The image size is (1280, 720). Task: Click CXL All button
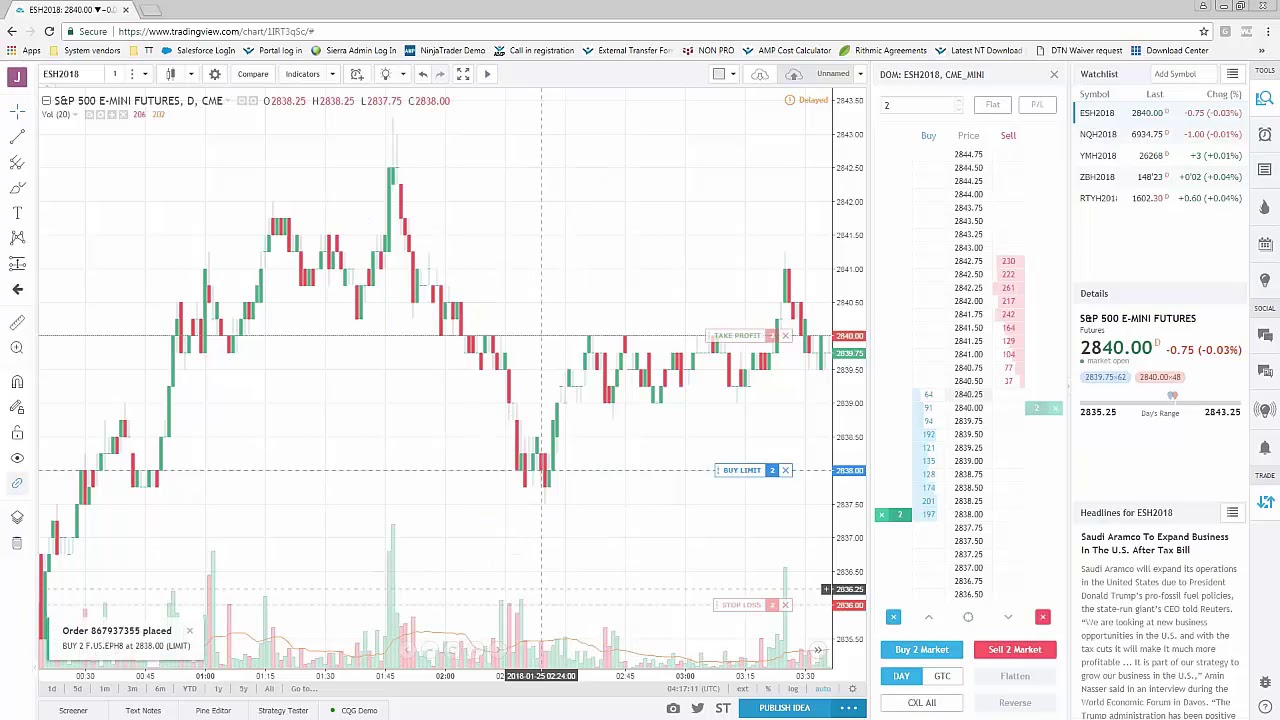[922, 703]
